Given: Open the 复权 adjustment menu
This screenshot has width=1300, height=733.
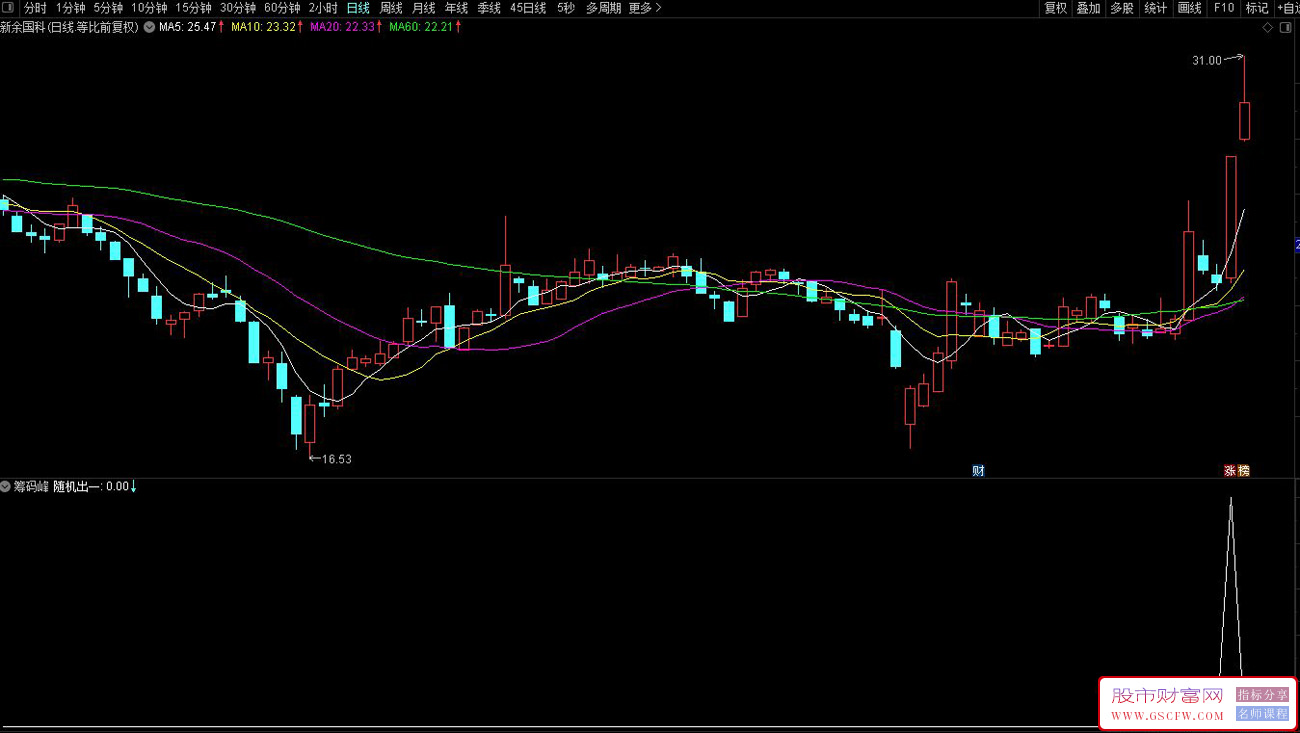Looking at the screenshot, I should (x=1055, y=8).
